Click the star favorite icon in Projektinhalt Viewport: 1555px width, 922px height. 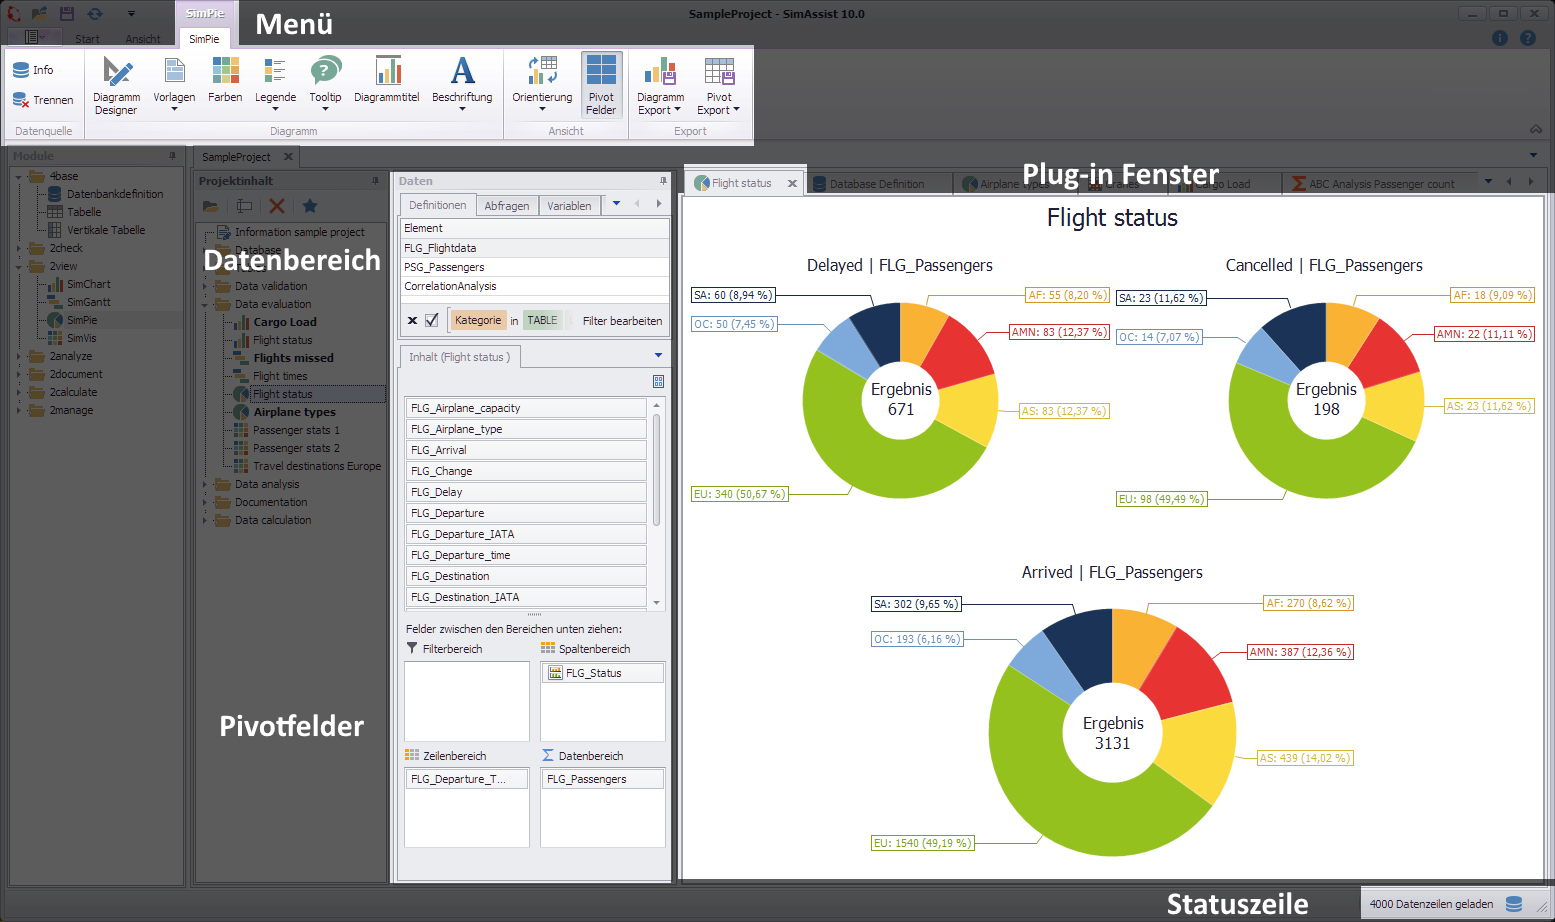[x=310, y=206]
